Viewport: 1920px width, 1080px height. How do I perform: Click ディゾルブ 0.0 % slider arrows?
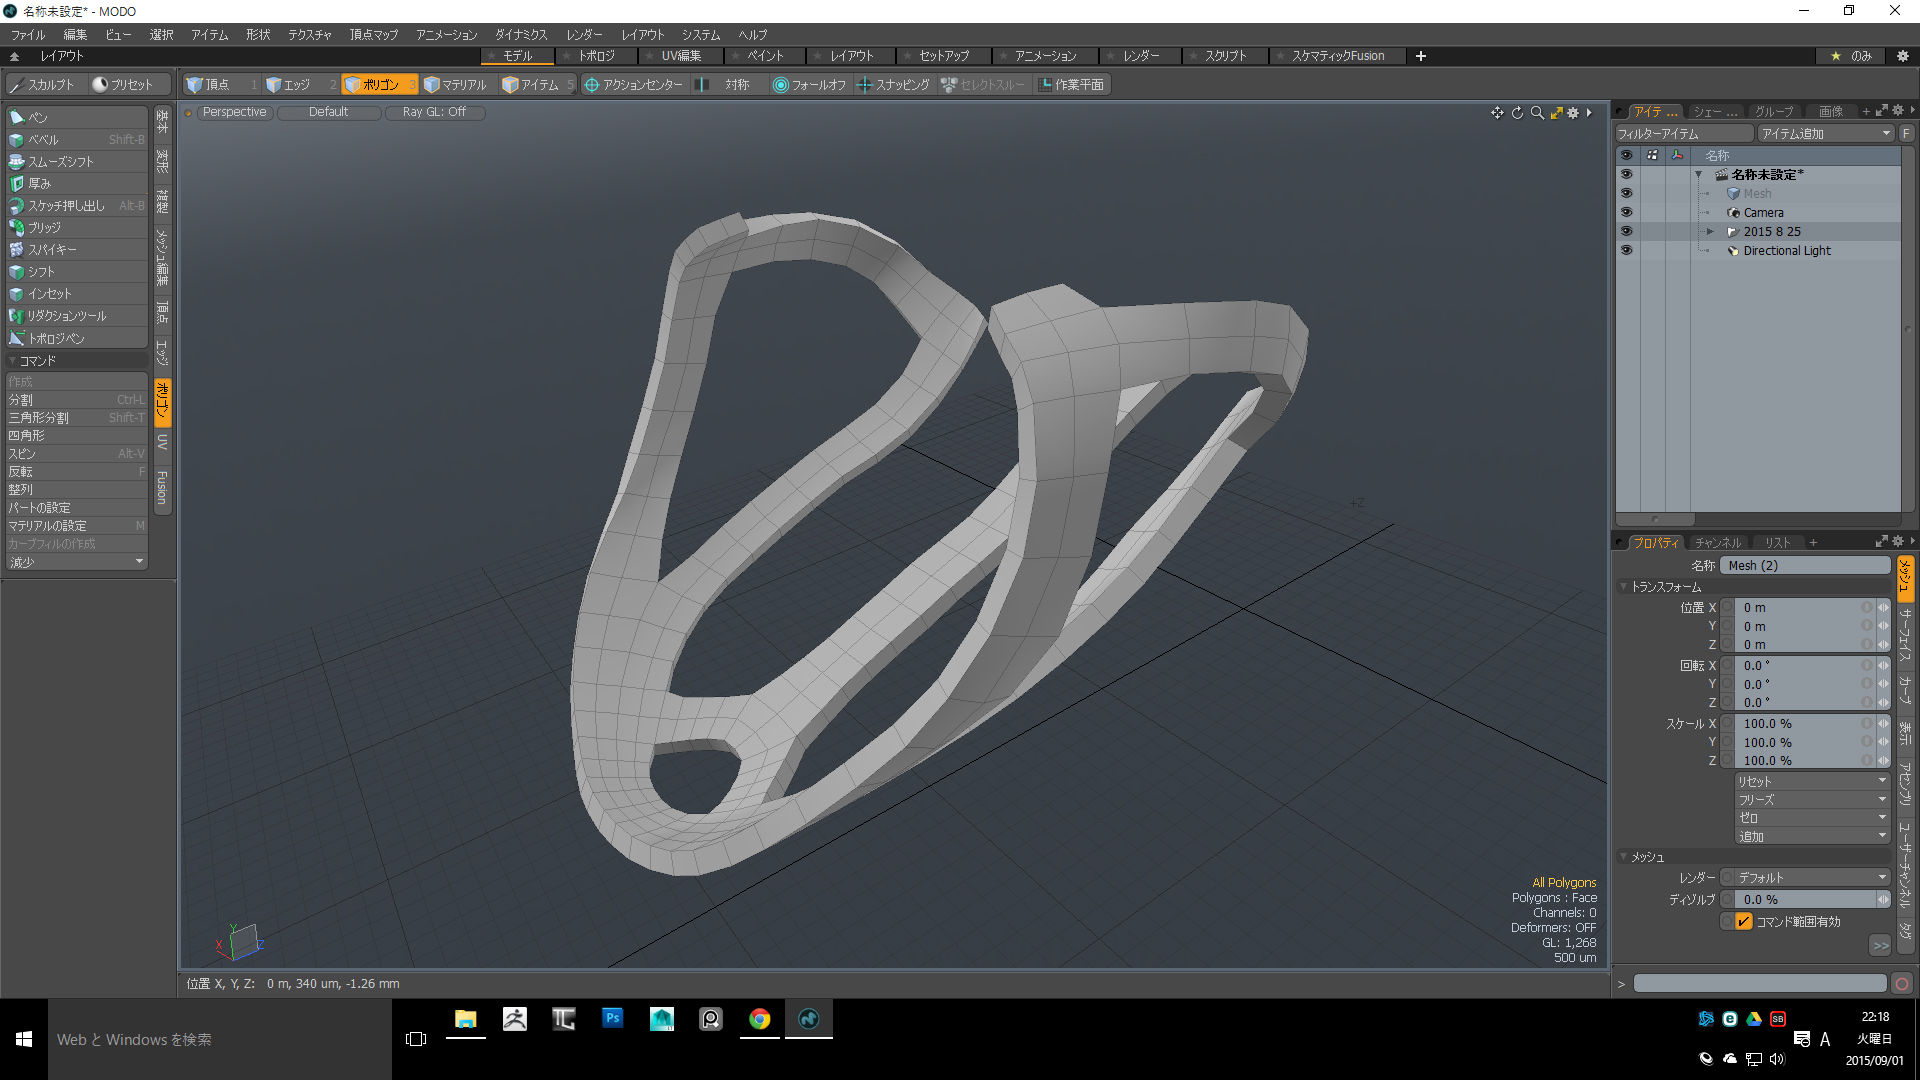click(x=1884, y=899)
